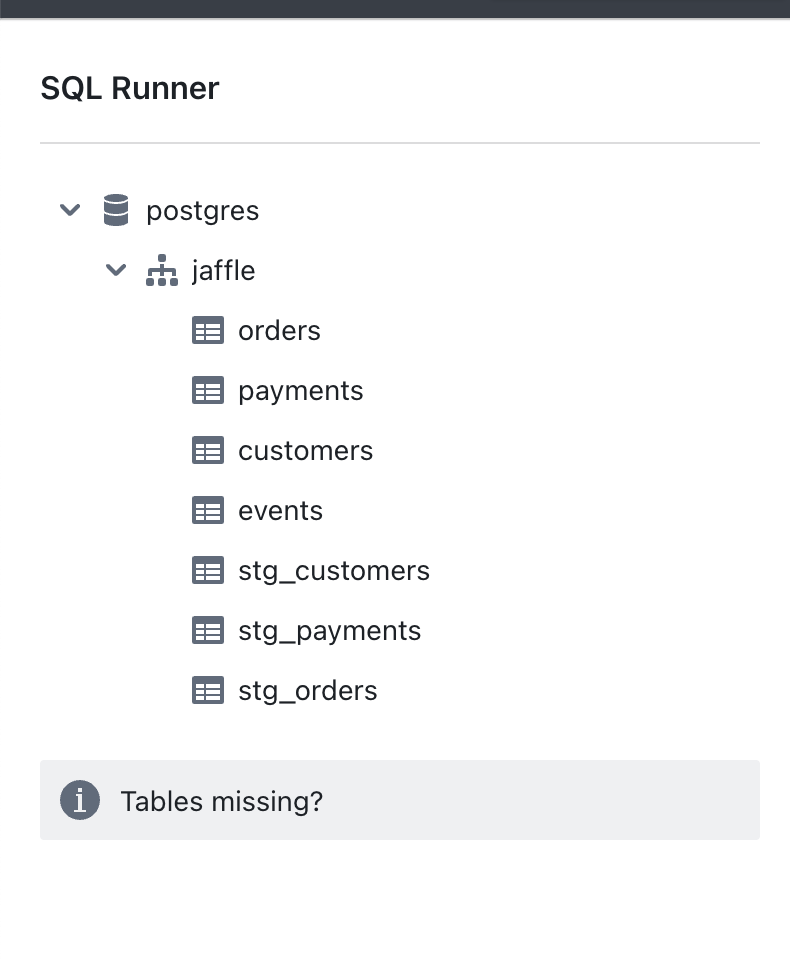The image size is (790, 960).
Task: Click the jaffle schema icon
Action: pos(161,270)
